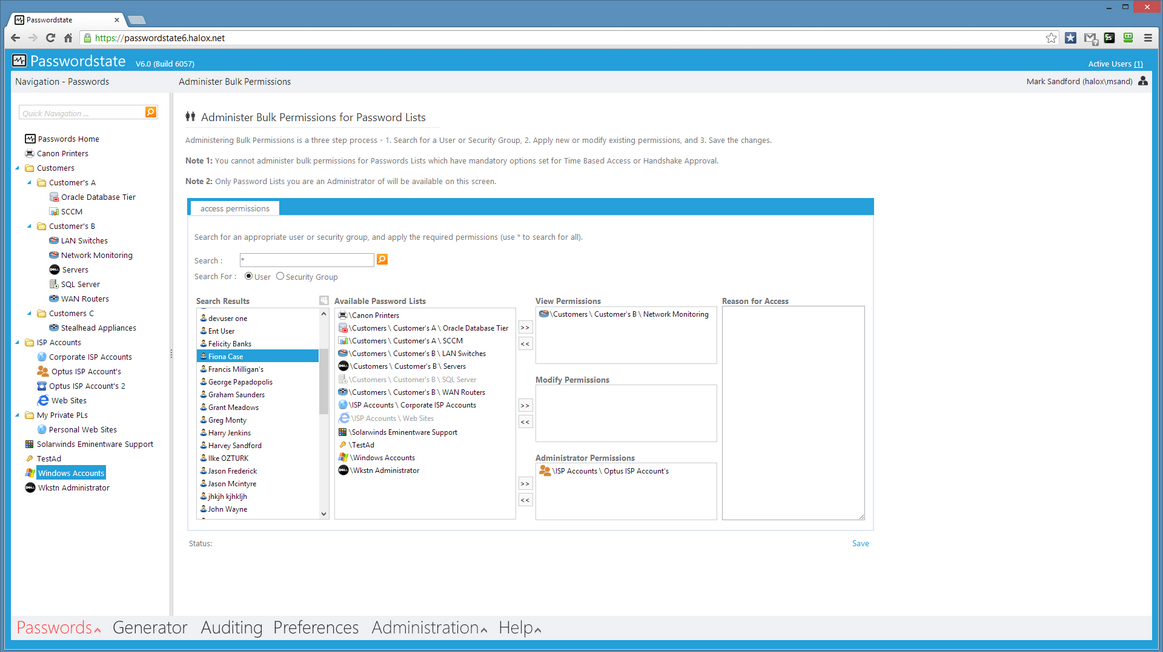Click the Canon Printers tree icon

pos(30,154)
